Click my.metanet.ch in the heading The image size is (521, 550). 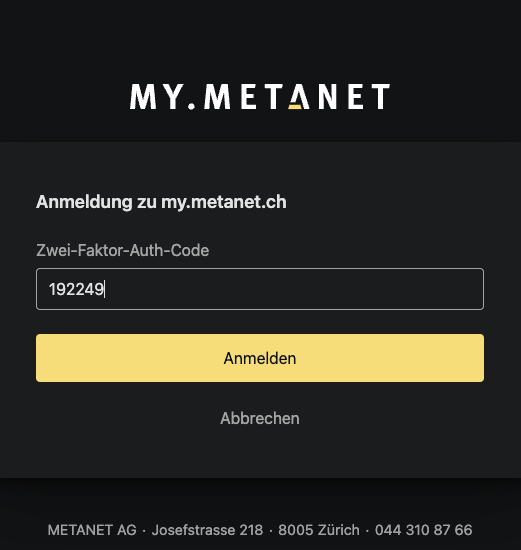[x=224, y=202]
